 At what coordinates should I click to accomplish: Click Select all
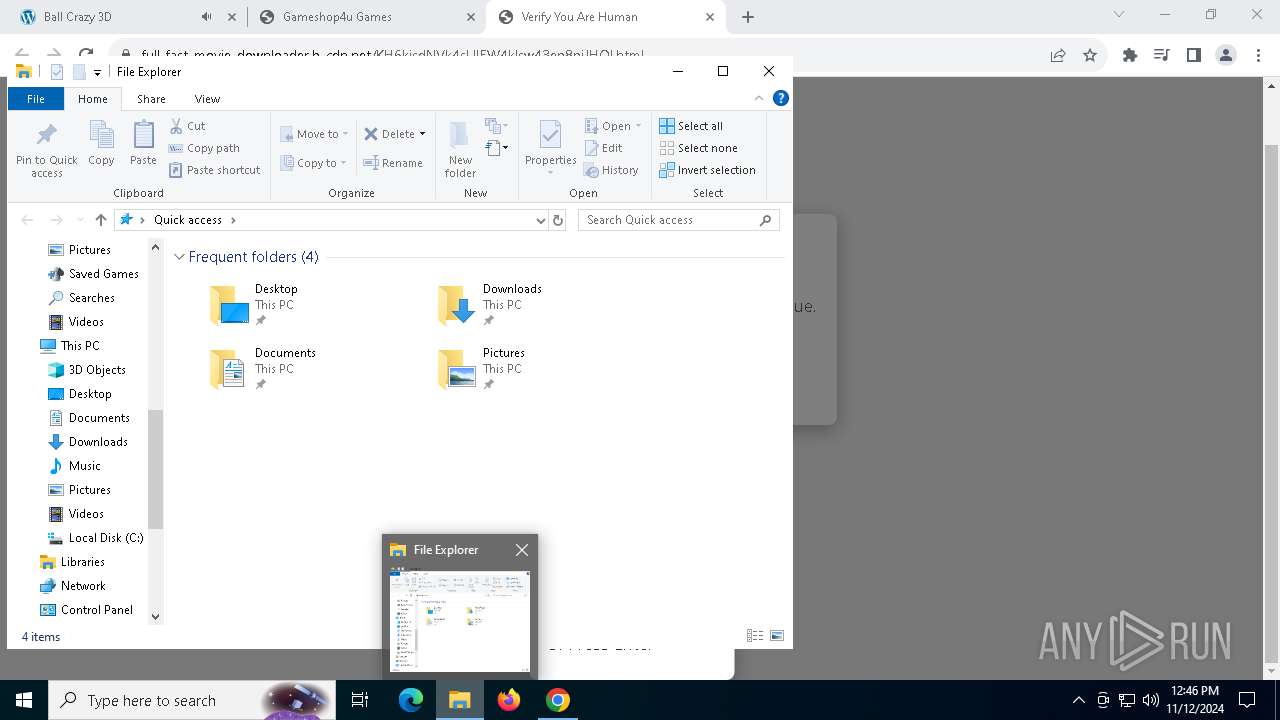click(691, 126)
